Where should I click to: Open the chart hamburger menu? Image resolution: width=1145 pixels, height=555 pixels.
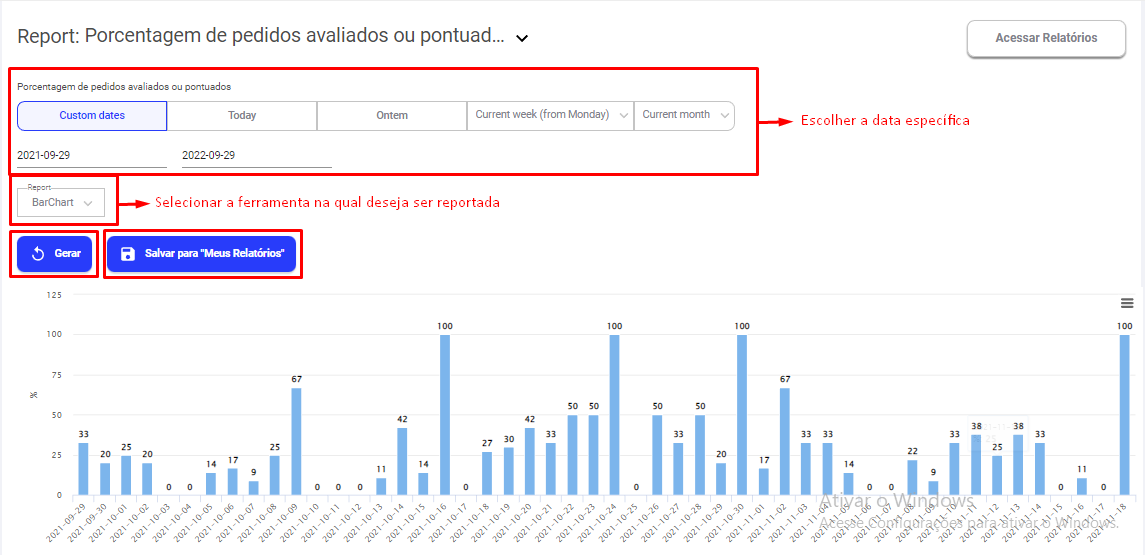tap(1127, 303)
